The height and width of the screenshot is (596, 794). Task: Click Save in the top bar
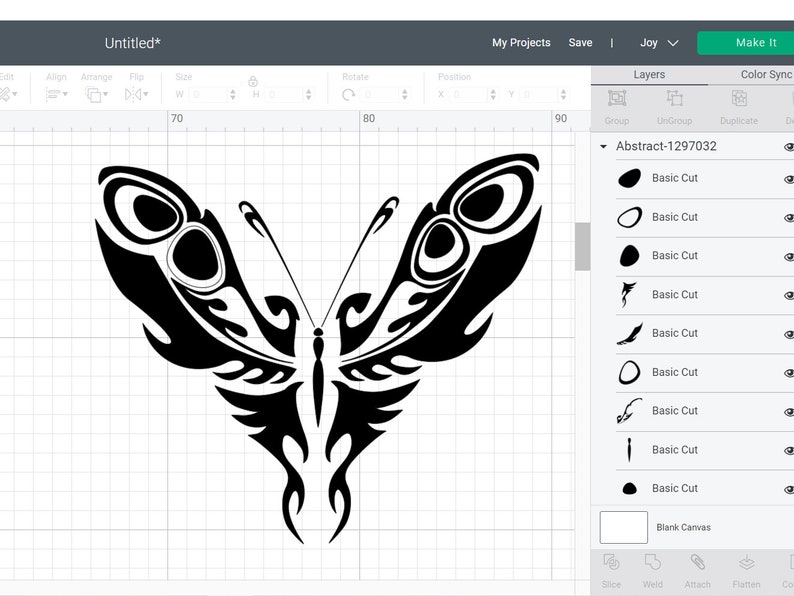click(580, 43)
